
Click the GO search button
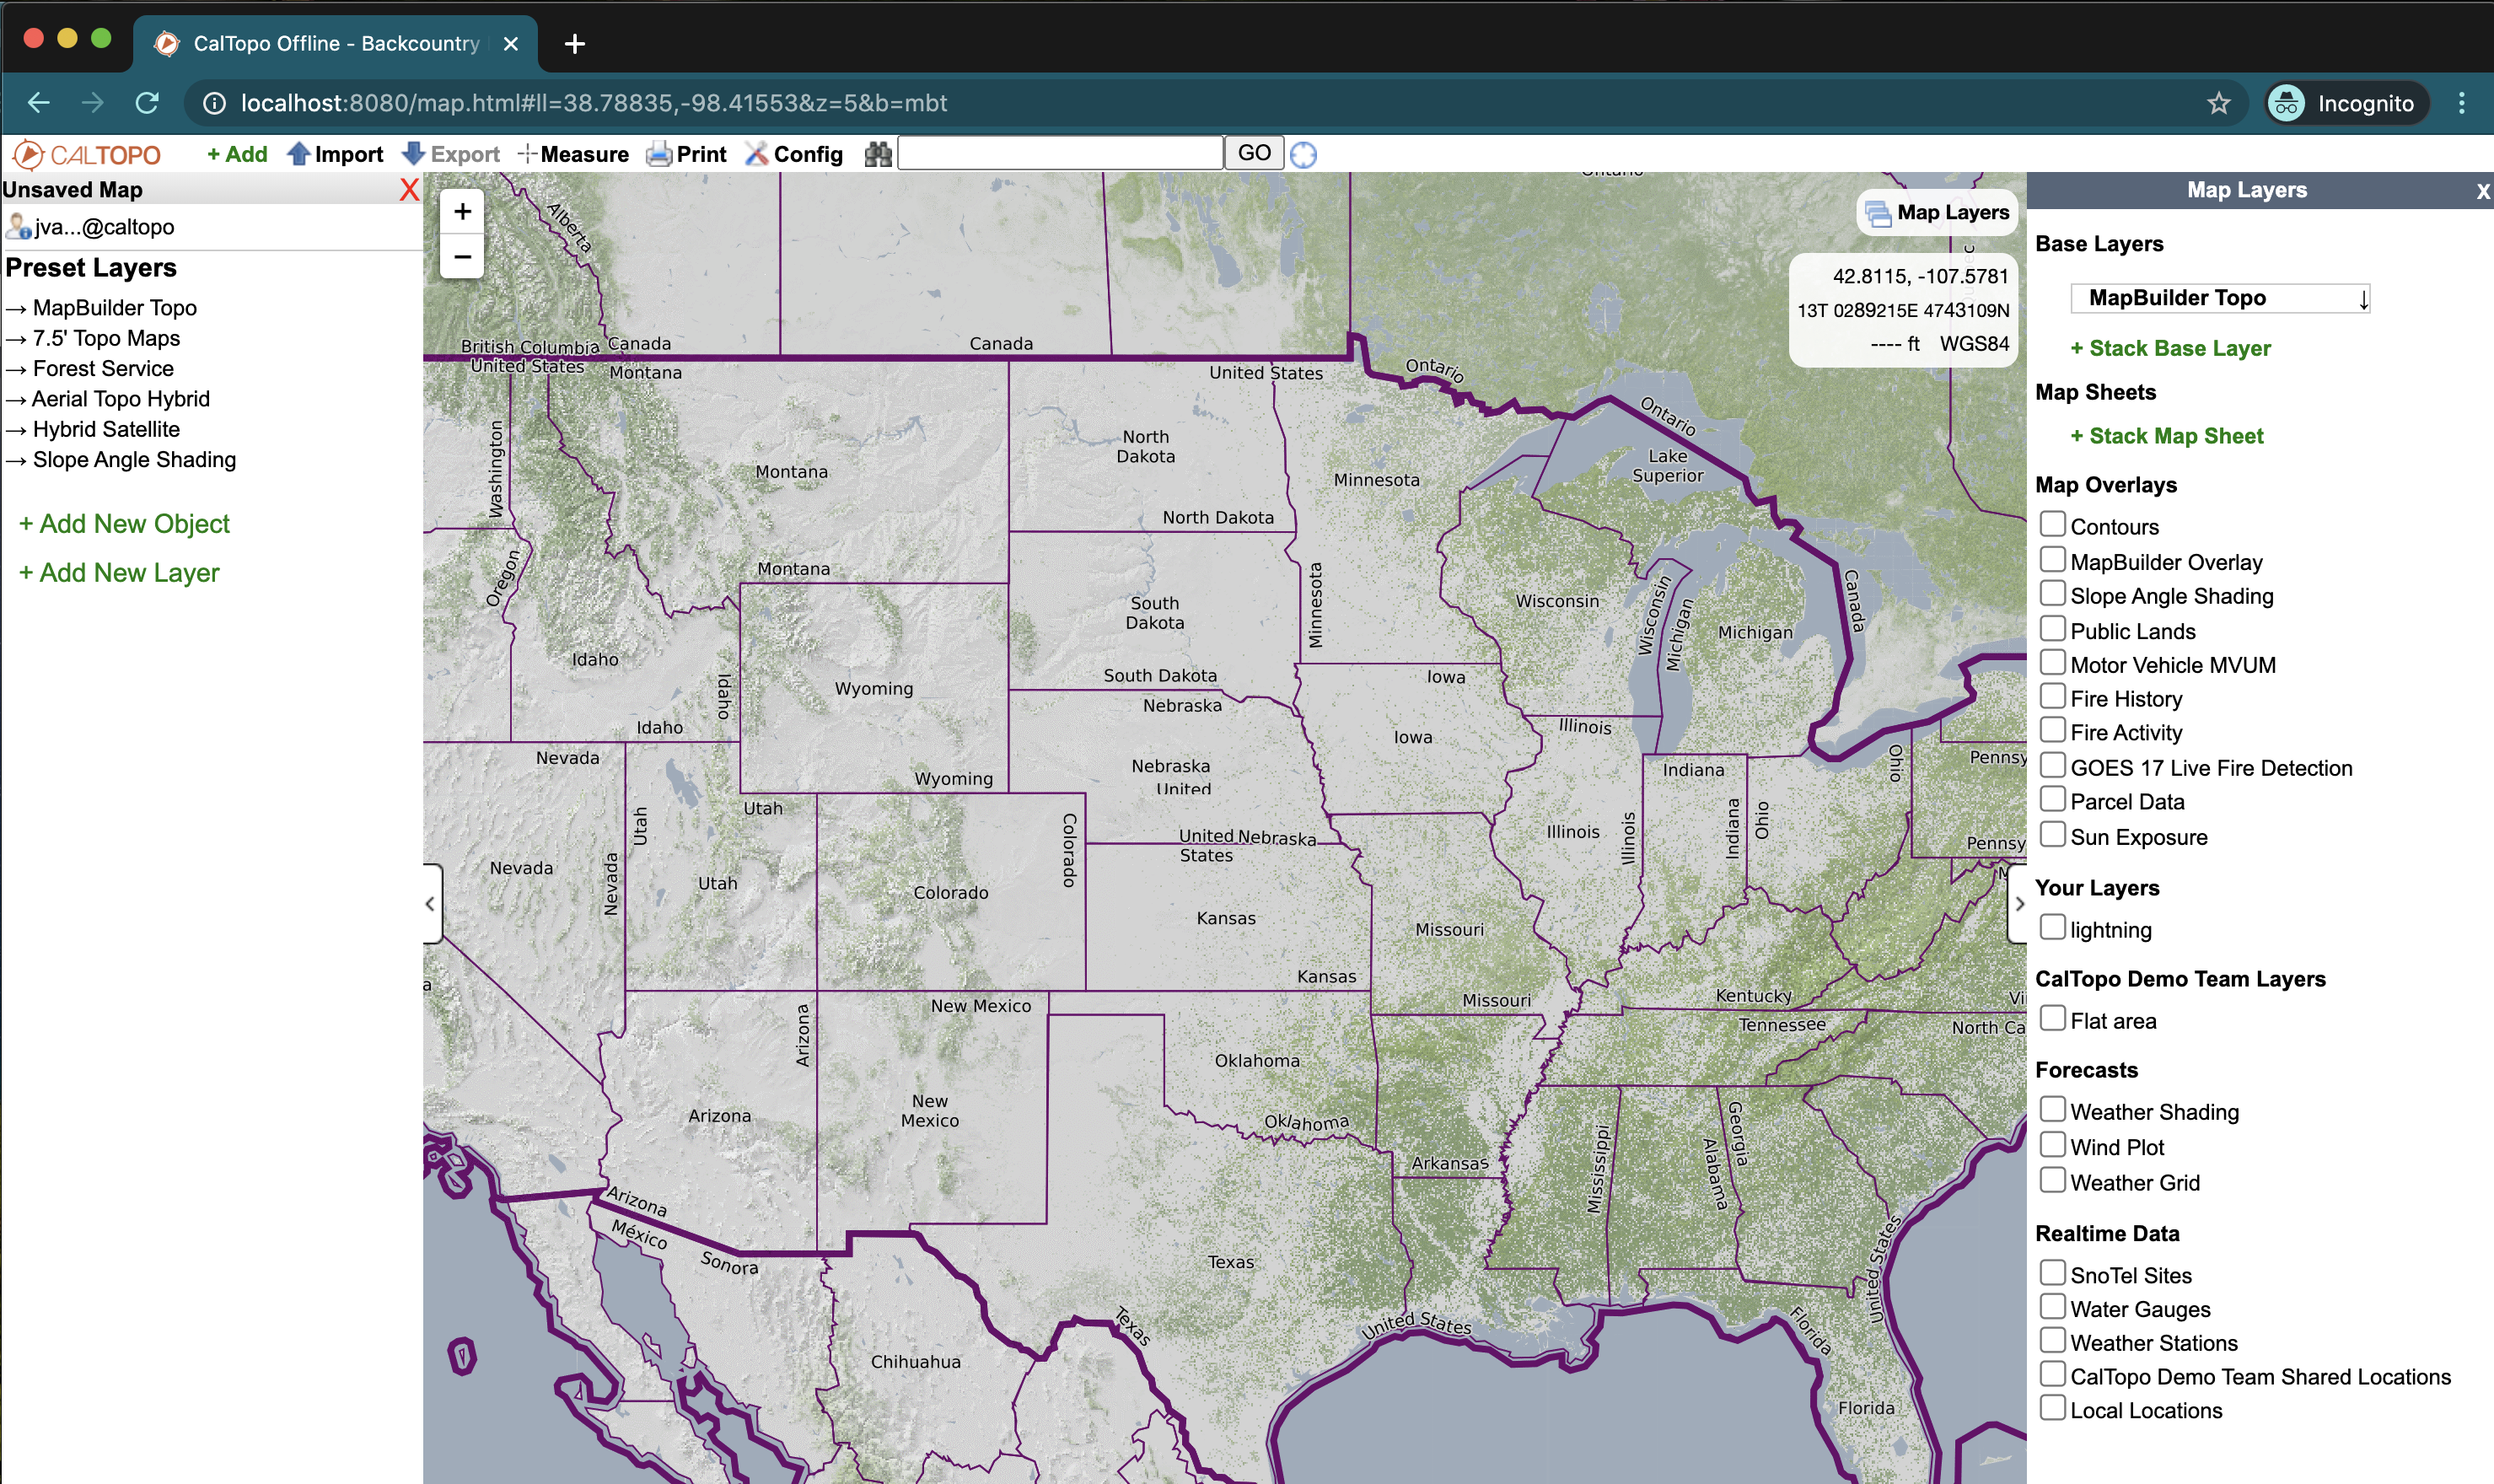1254,153
